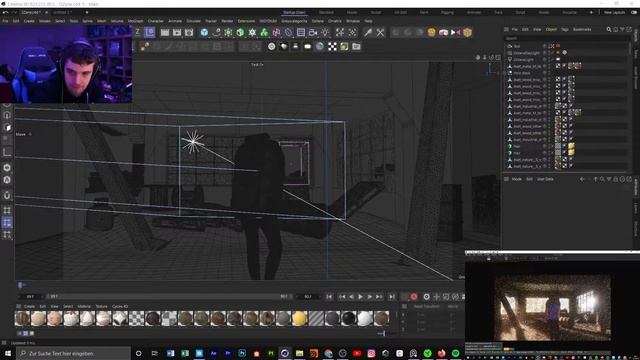
Task: Select the white material sphere swatch
Action: pos(365,318)
